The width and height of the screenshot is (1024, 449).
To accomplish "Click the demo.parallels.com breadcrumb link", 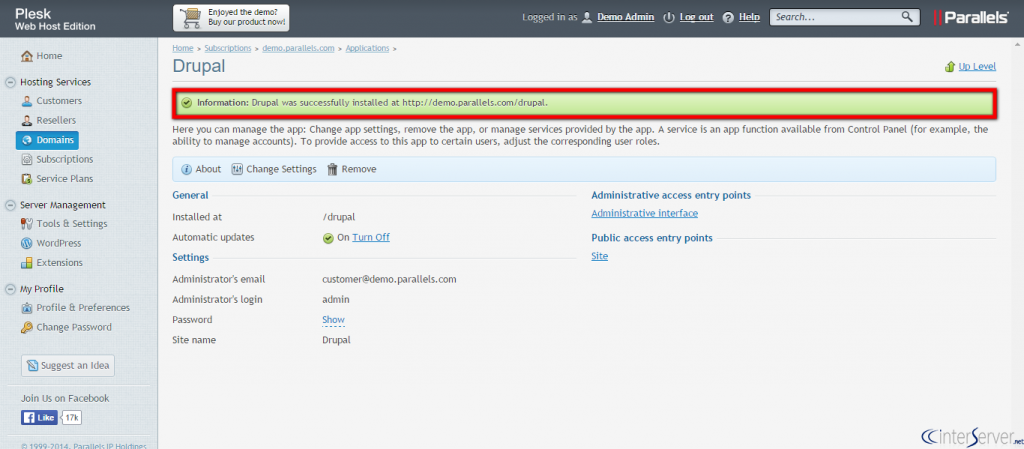I will [x=298, y=48].
